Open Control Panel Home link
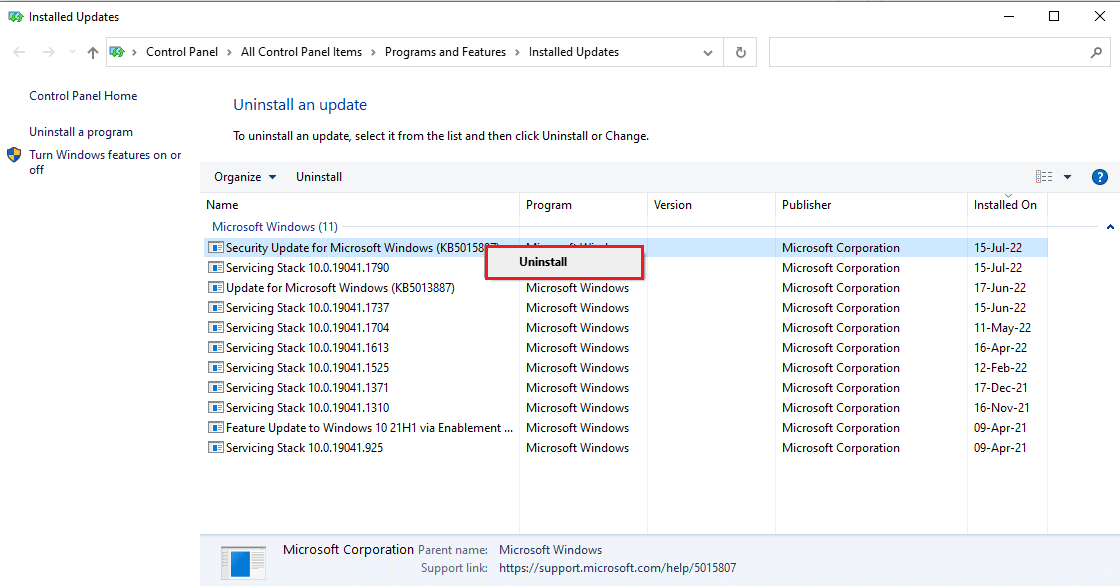Screen dimensions: 1120x586 83,96
